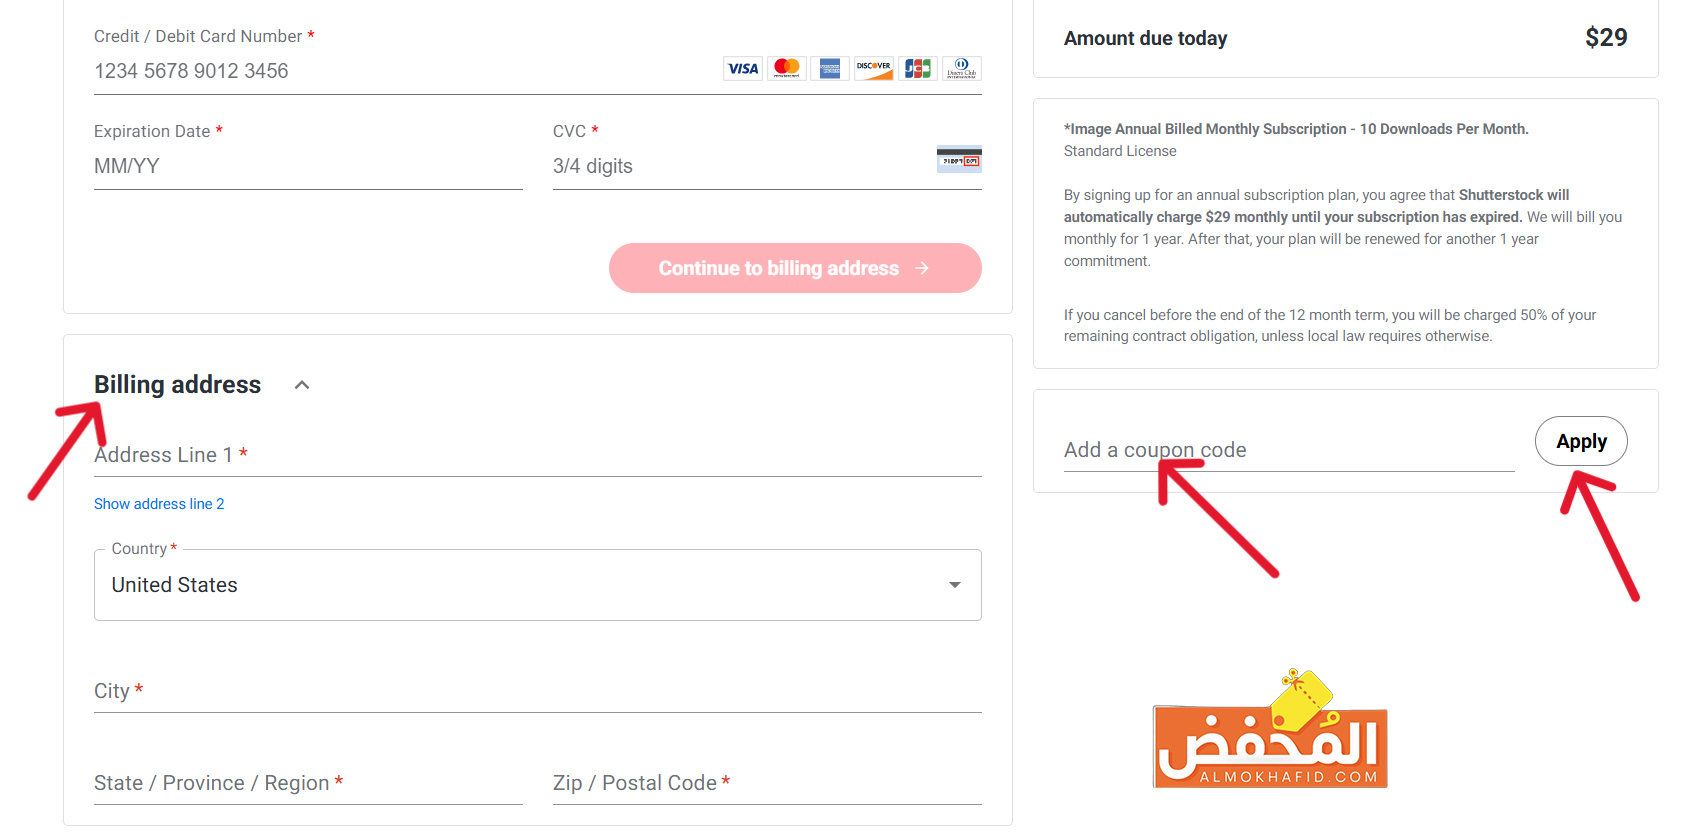Image resolution: width=1692 pixels, height=832 pixels.
Task: Click the Add a coupon code field
Action: point(1289,450)
